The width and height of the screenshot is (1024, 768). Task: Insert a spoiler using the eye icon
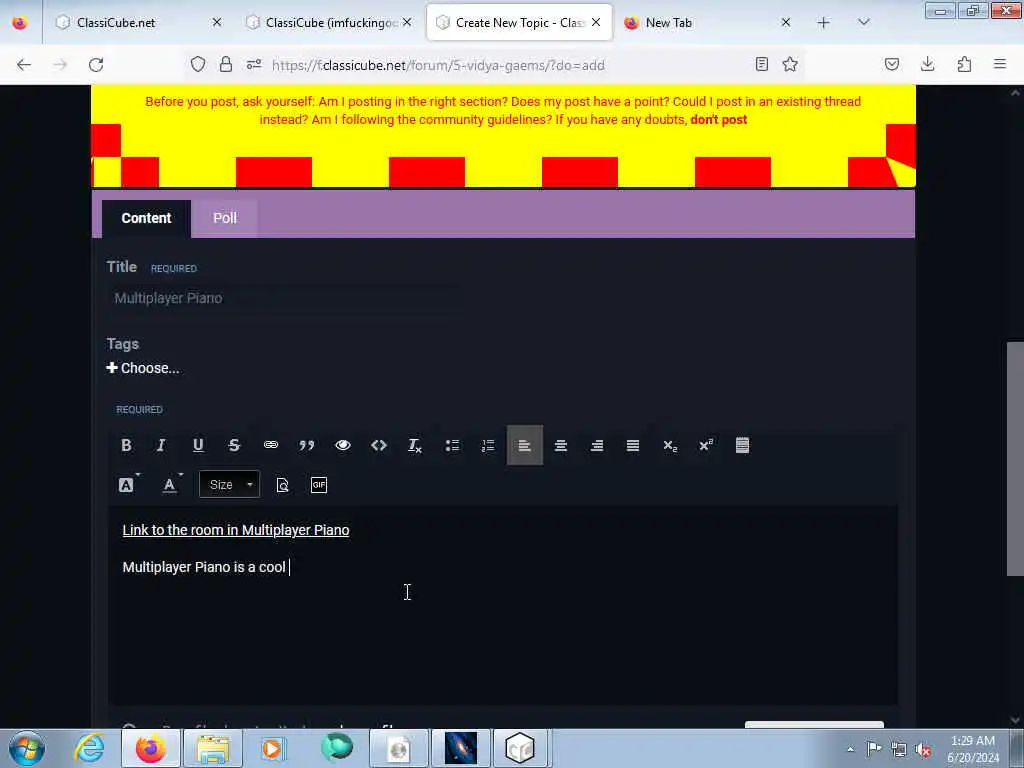(x=343, y=445)
